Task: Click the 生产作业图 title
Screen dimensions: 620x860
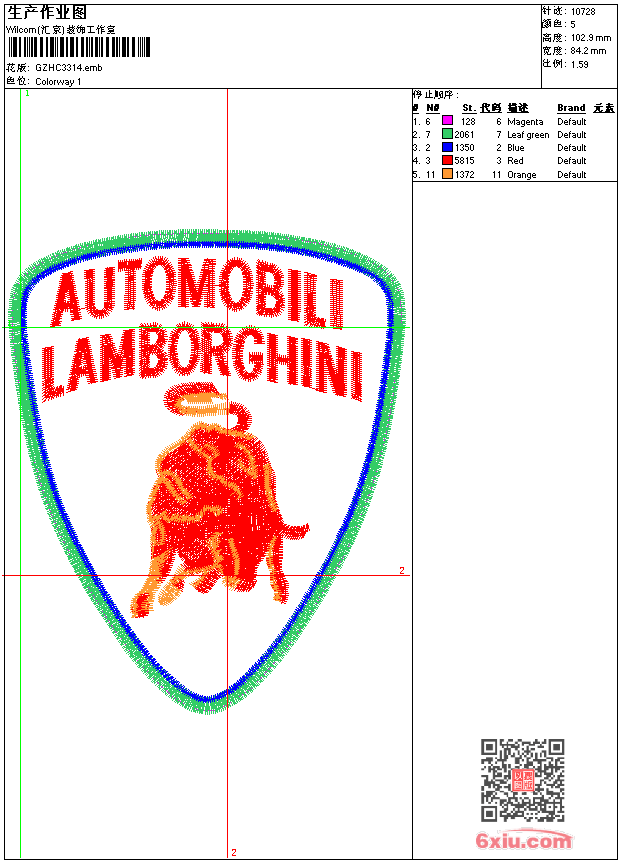Action: (x=47, y=12)
